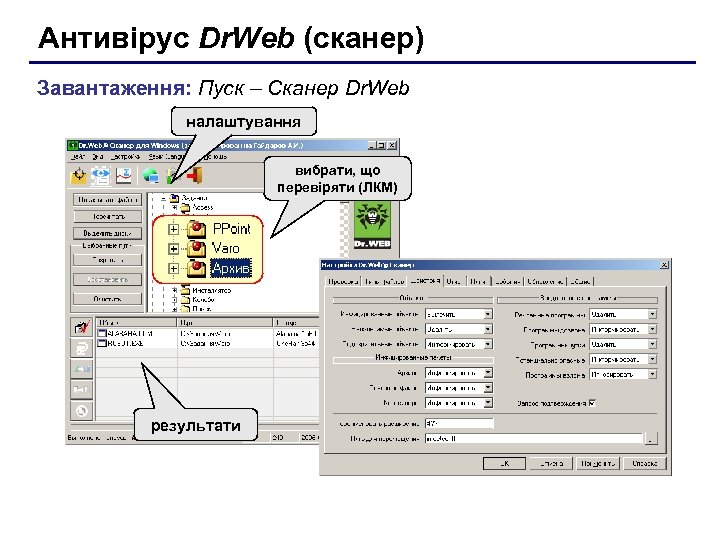Switch to the file types settings tab

click(384, 281)
